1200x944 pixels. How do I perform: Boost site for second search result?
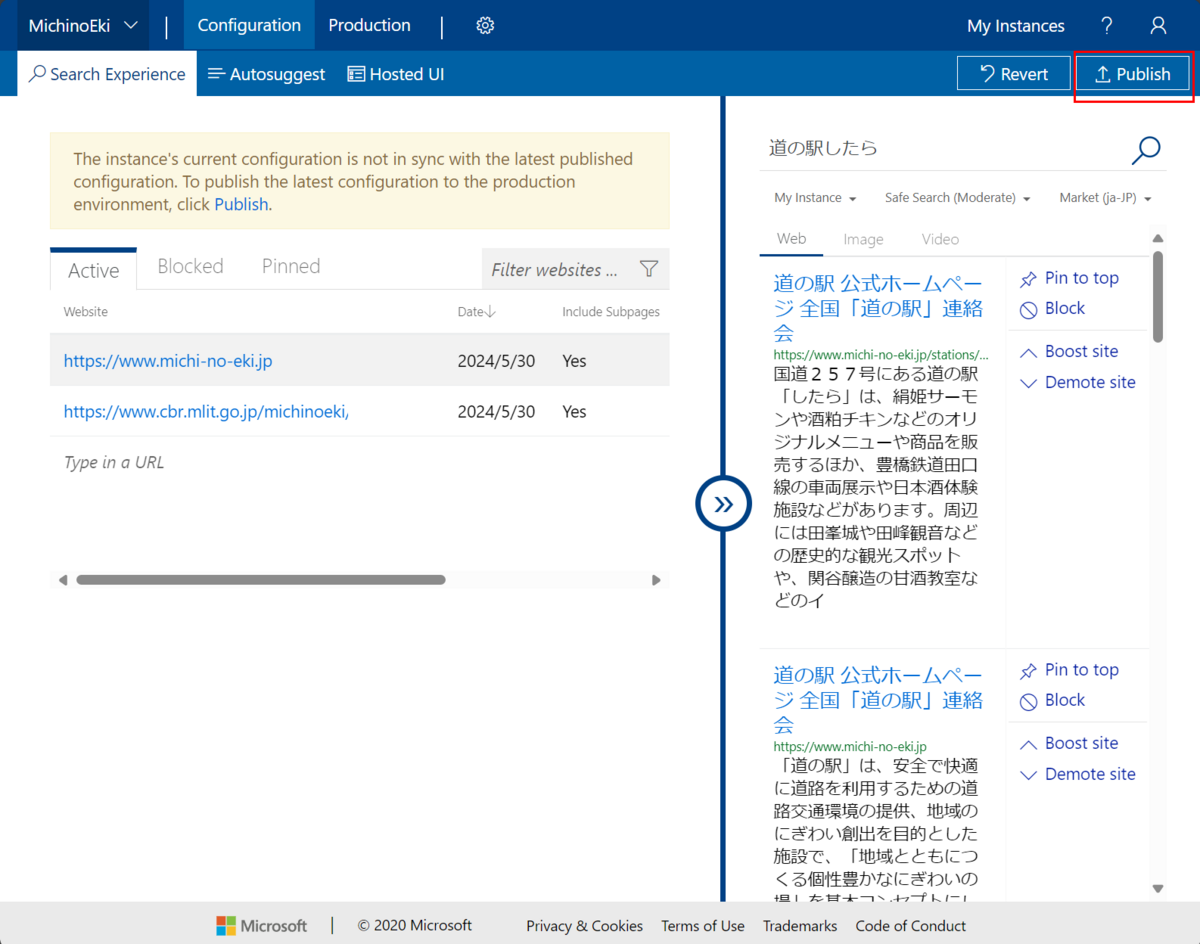pyautogui.click(x=1069, y=744)
